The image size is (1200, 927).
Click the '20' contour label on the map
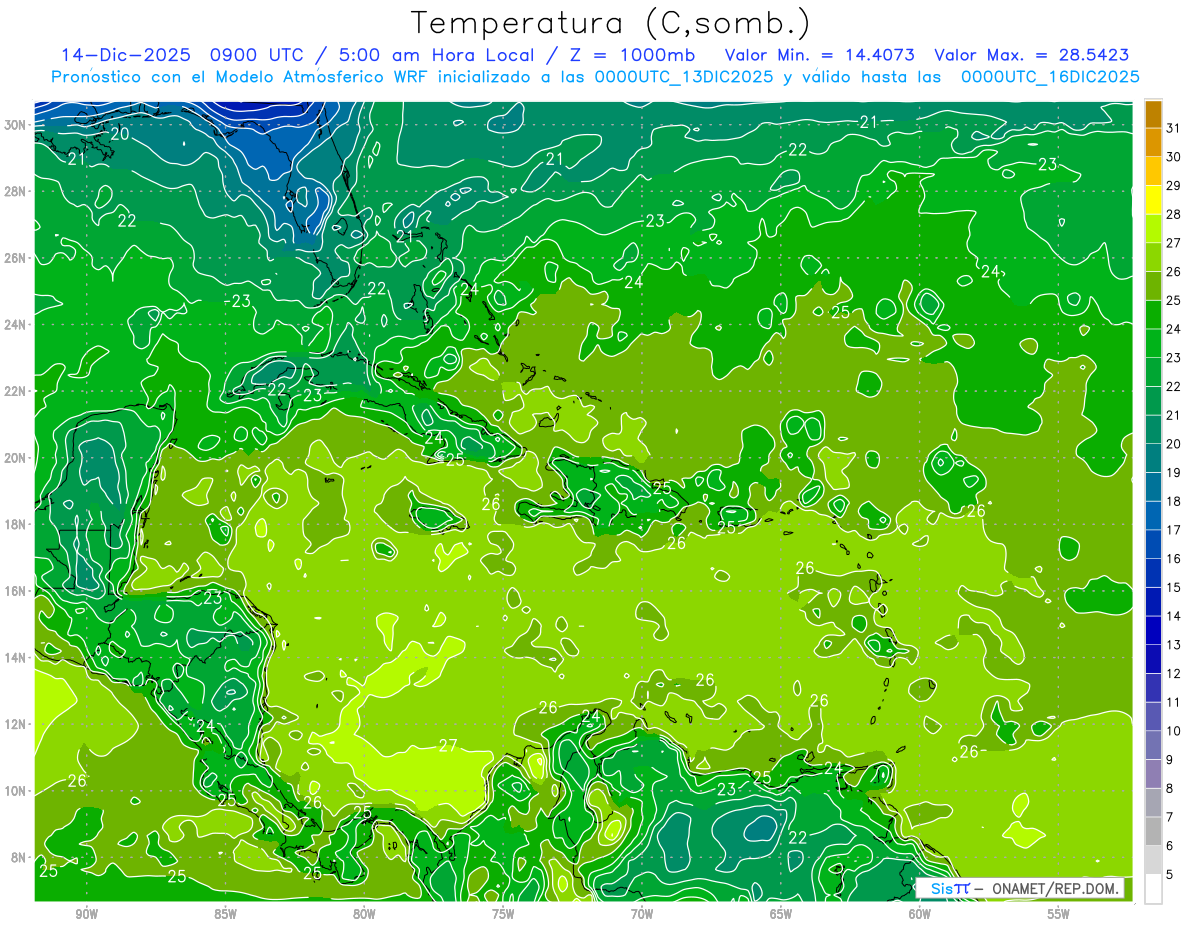pyautogui.click(x=120, y=133)
